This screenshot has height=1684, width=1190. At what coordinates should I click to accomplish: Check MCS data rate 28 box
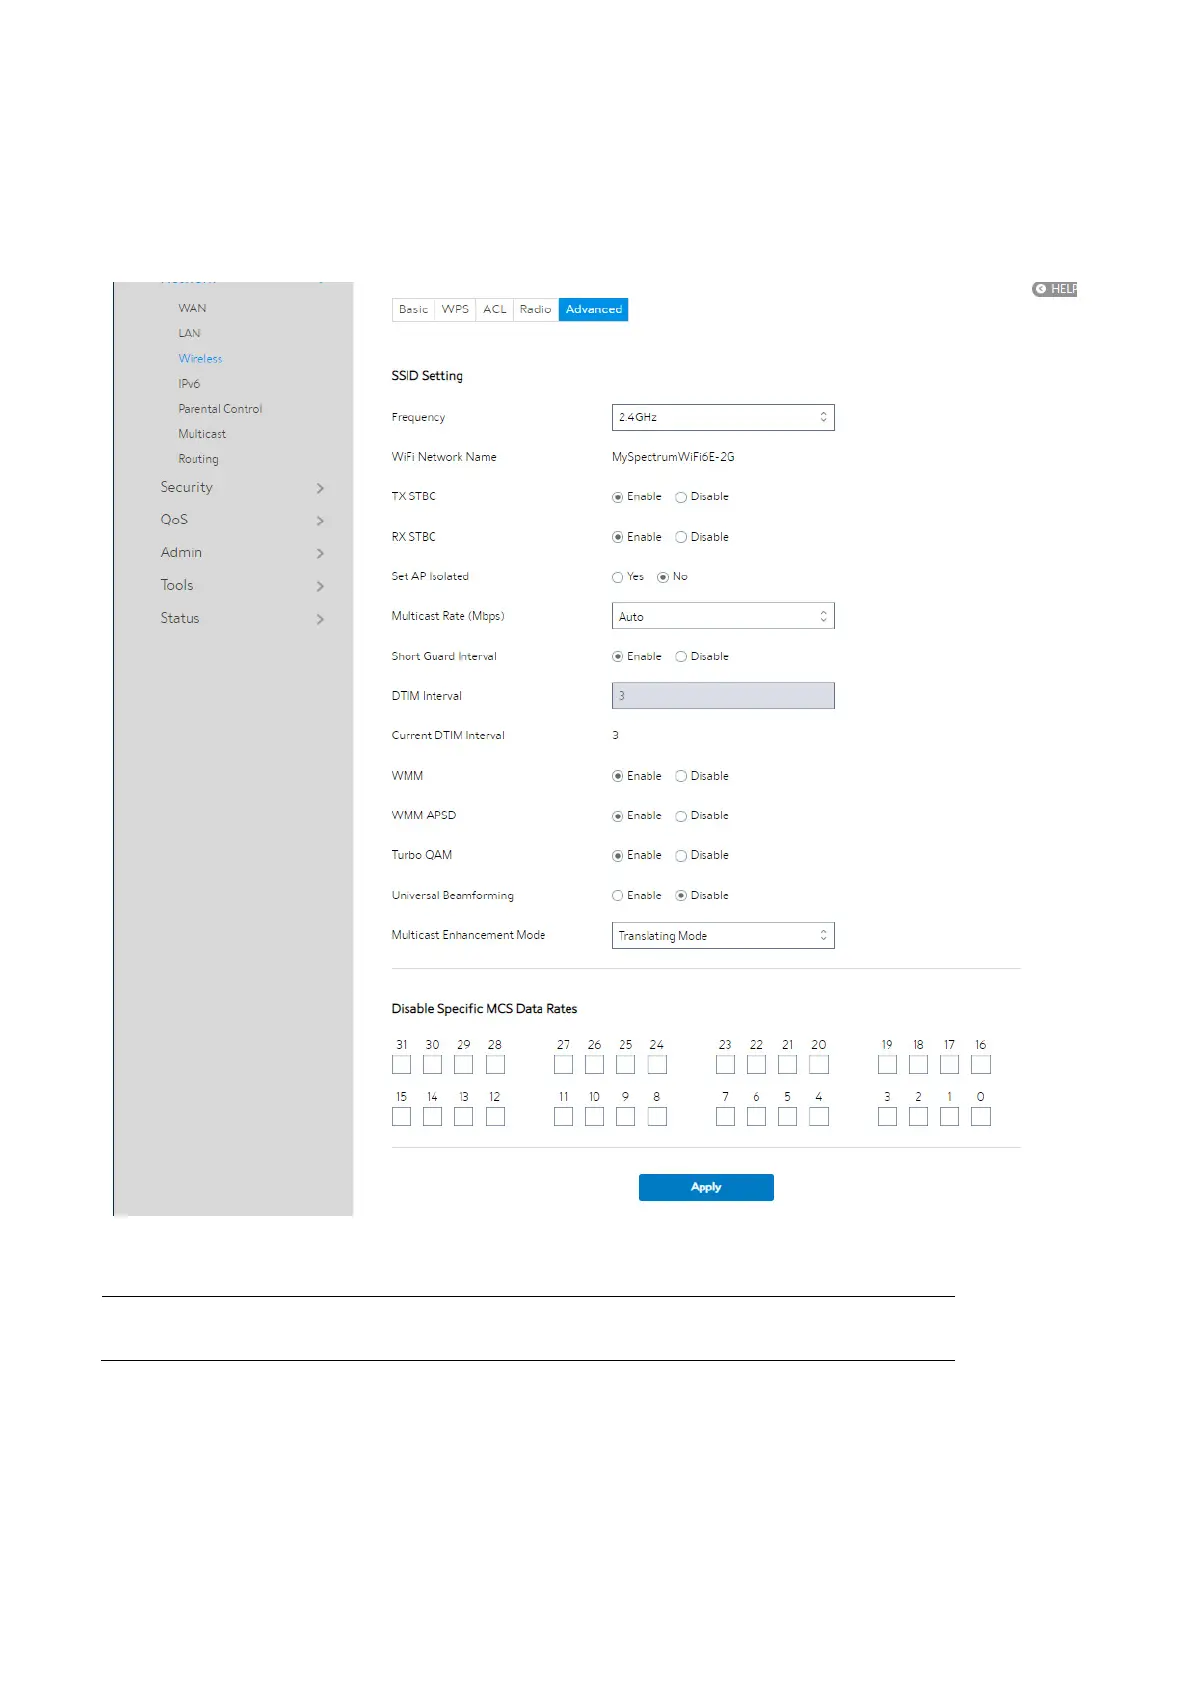pos(495,1065)
